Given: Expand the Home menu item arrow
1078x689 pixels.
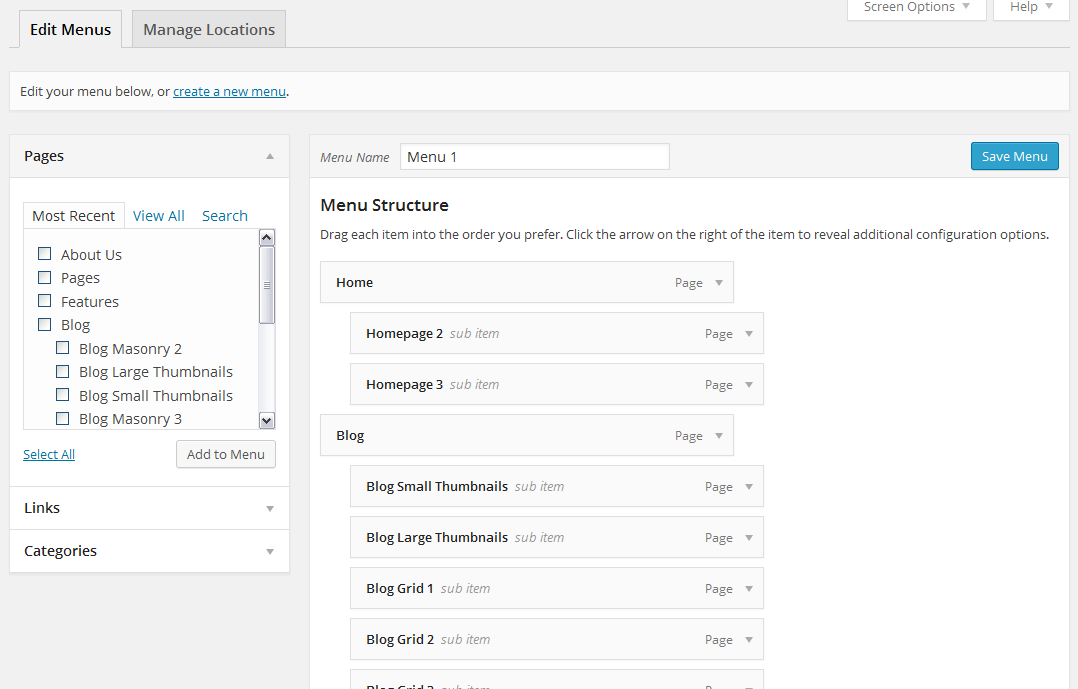Looking at the screenshot, I should pos(718,283).
